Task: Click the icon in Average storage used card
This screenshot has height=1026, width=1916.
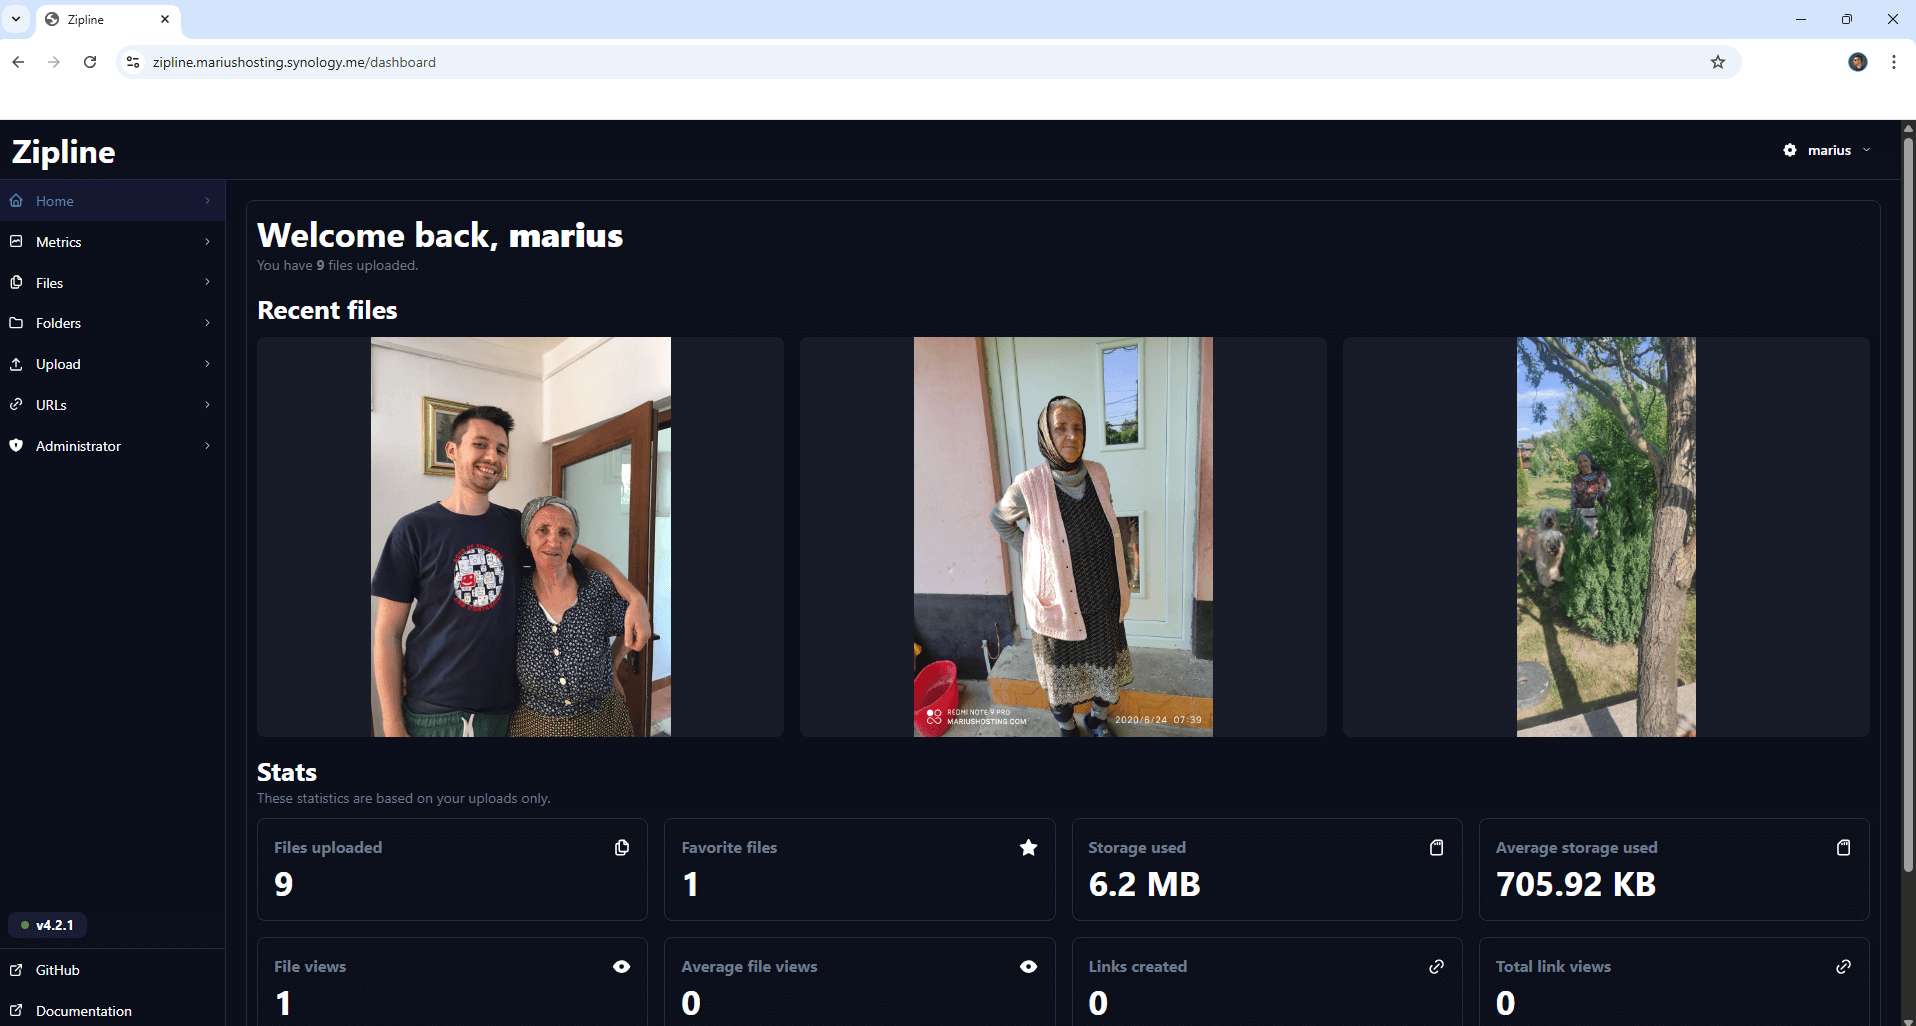Action: [x=1844, y=848]
